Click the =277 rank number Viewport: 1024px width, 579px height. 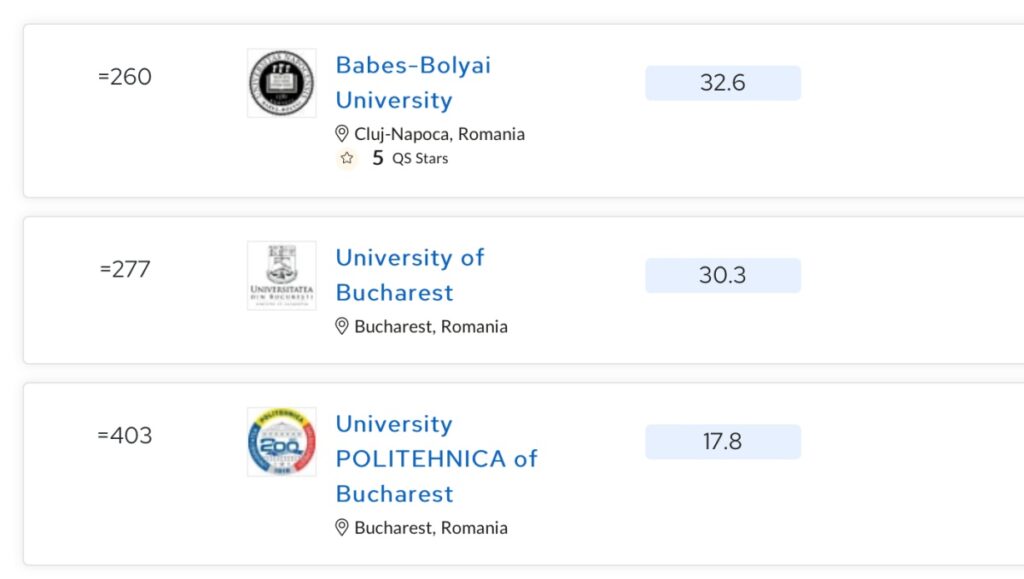tap(125, 269)
